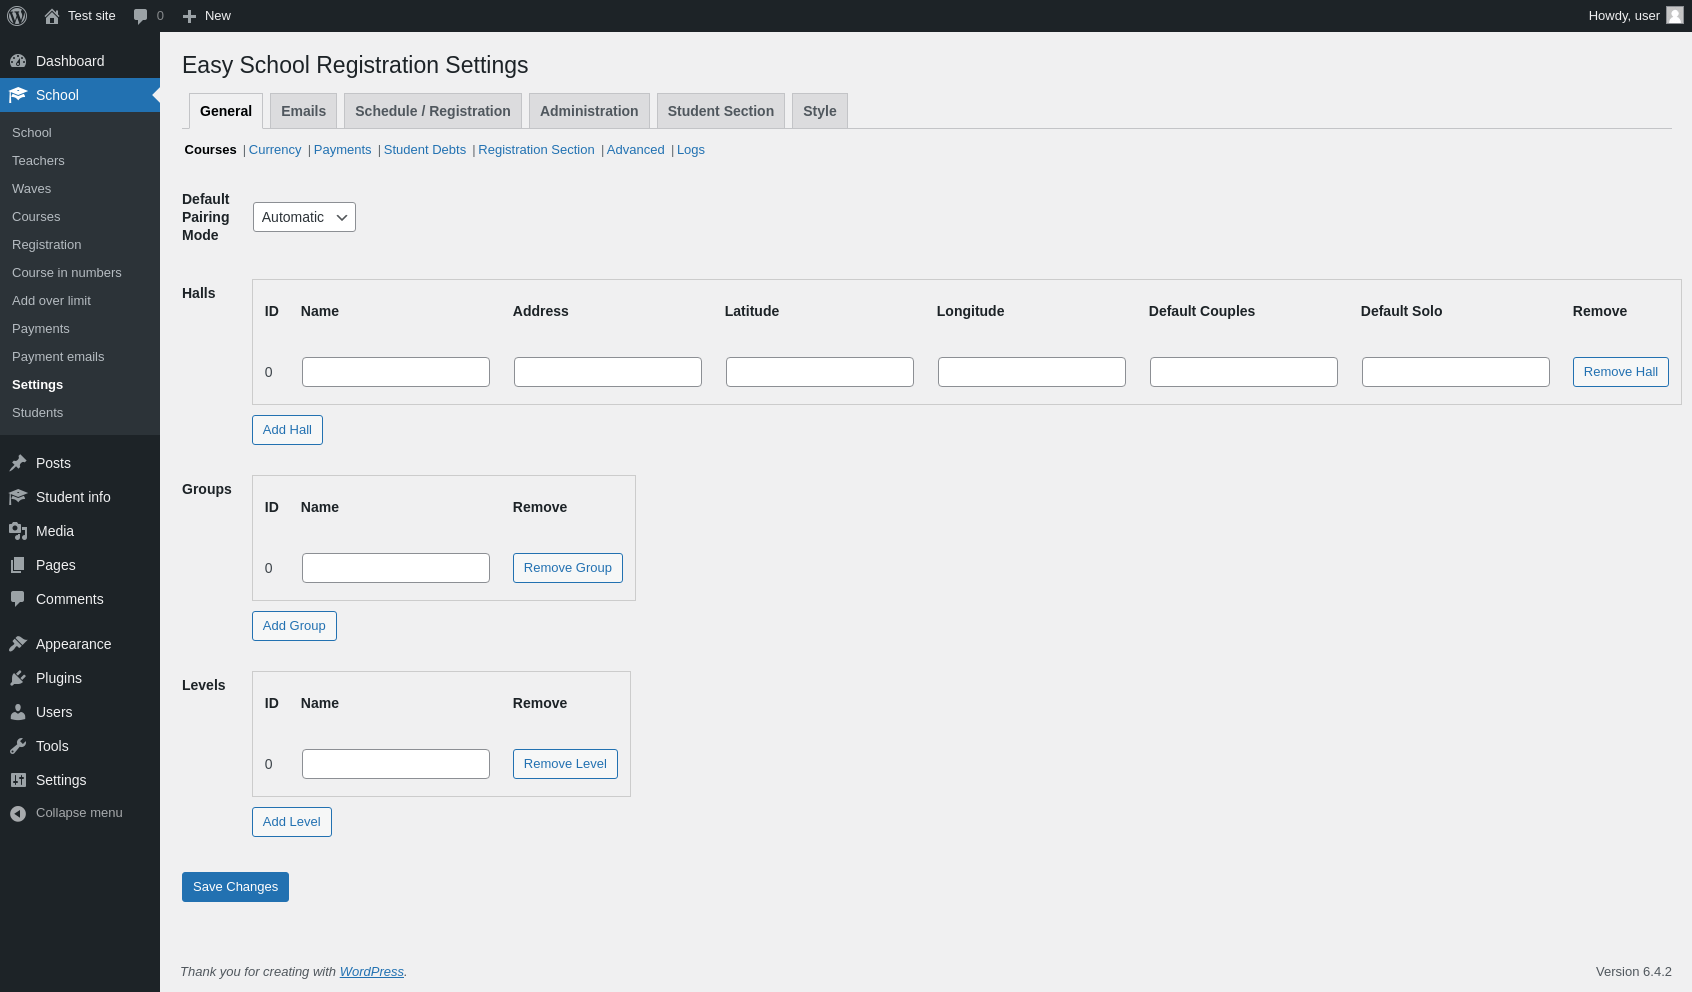Click the Add Group button

(x=294, y=626)
